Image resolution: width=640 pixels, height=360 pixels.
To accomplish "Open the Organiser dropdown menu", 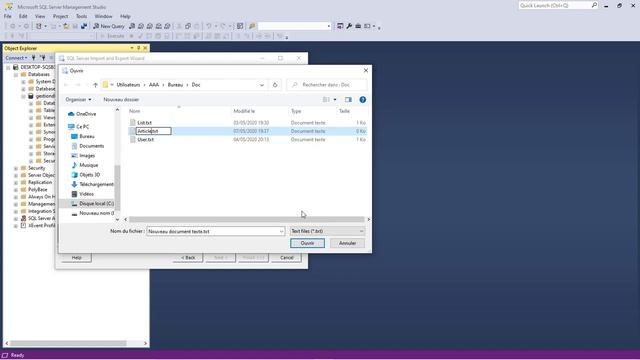I will coord(78,100).
